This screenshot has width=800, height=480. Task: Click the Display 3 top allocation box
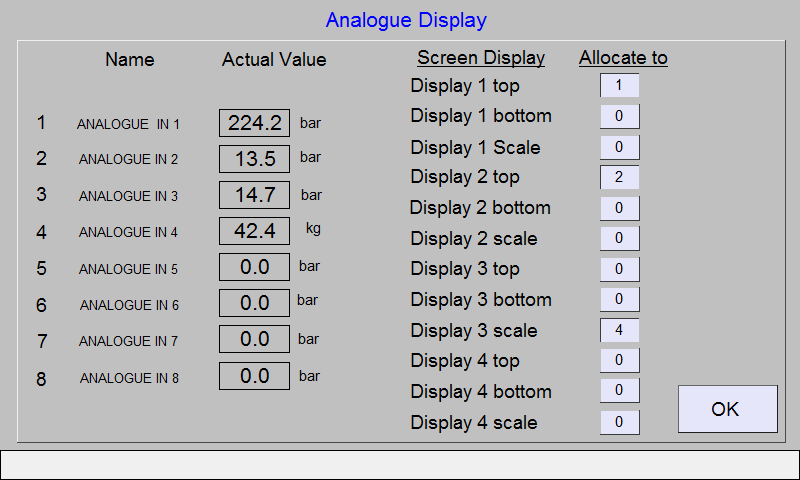tap(619, 269)
